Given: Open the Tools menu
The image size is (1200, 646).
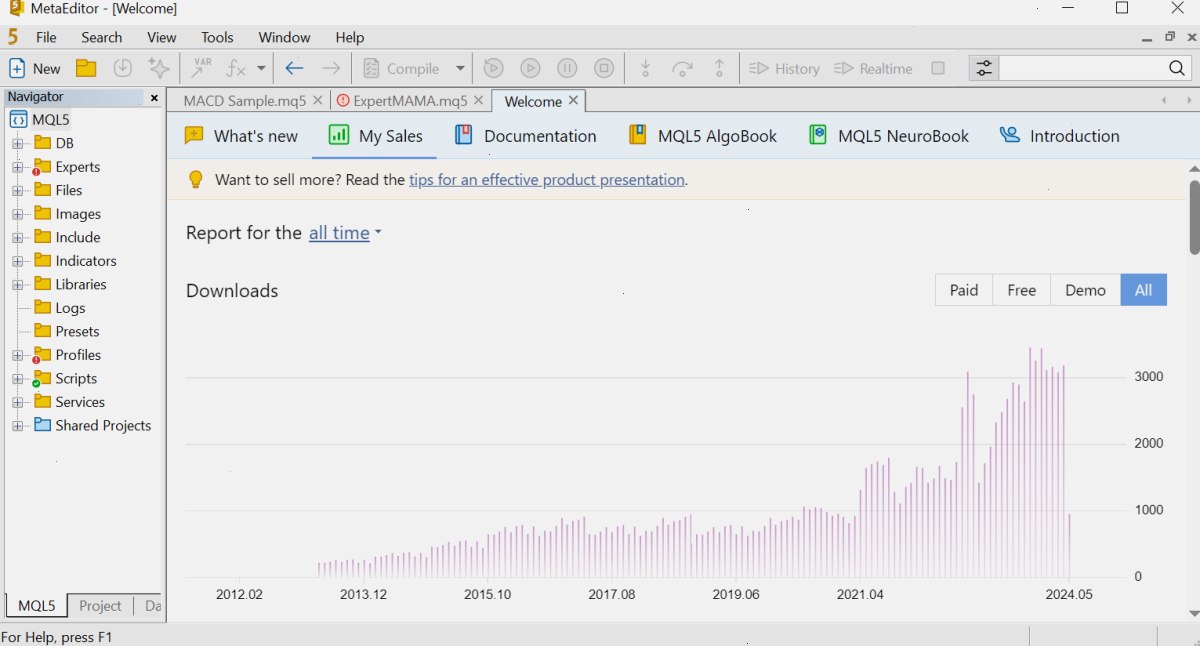Looking at the screenshot, I should click(x=217, y=37).
